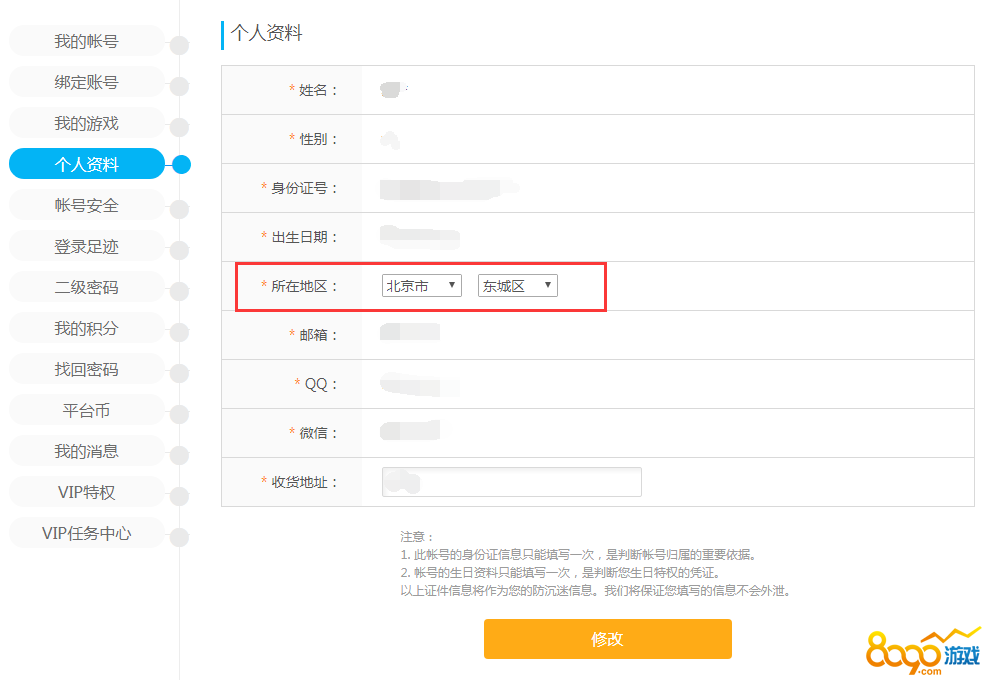Select 找回密码 menu item
This screenshot has height=680, width=992.
(x=86, y=369)
